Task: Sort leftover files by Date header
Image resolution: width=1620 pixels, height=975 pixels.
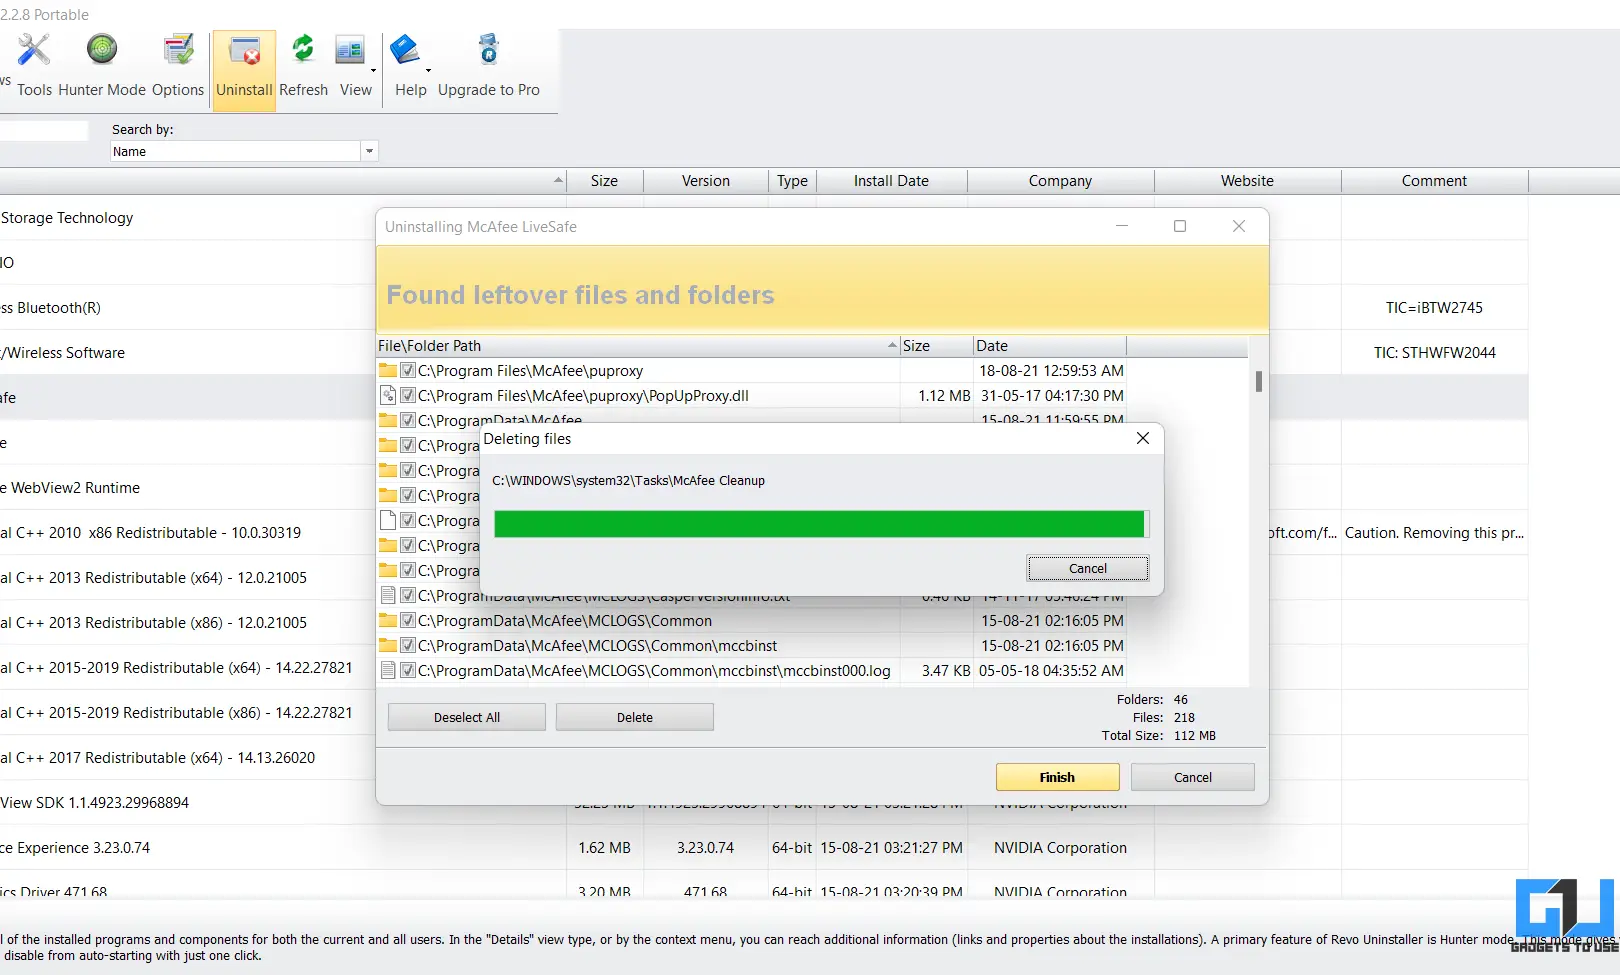Action: (1050, 346)
